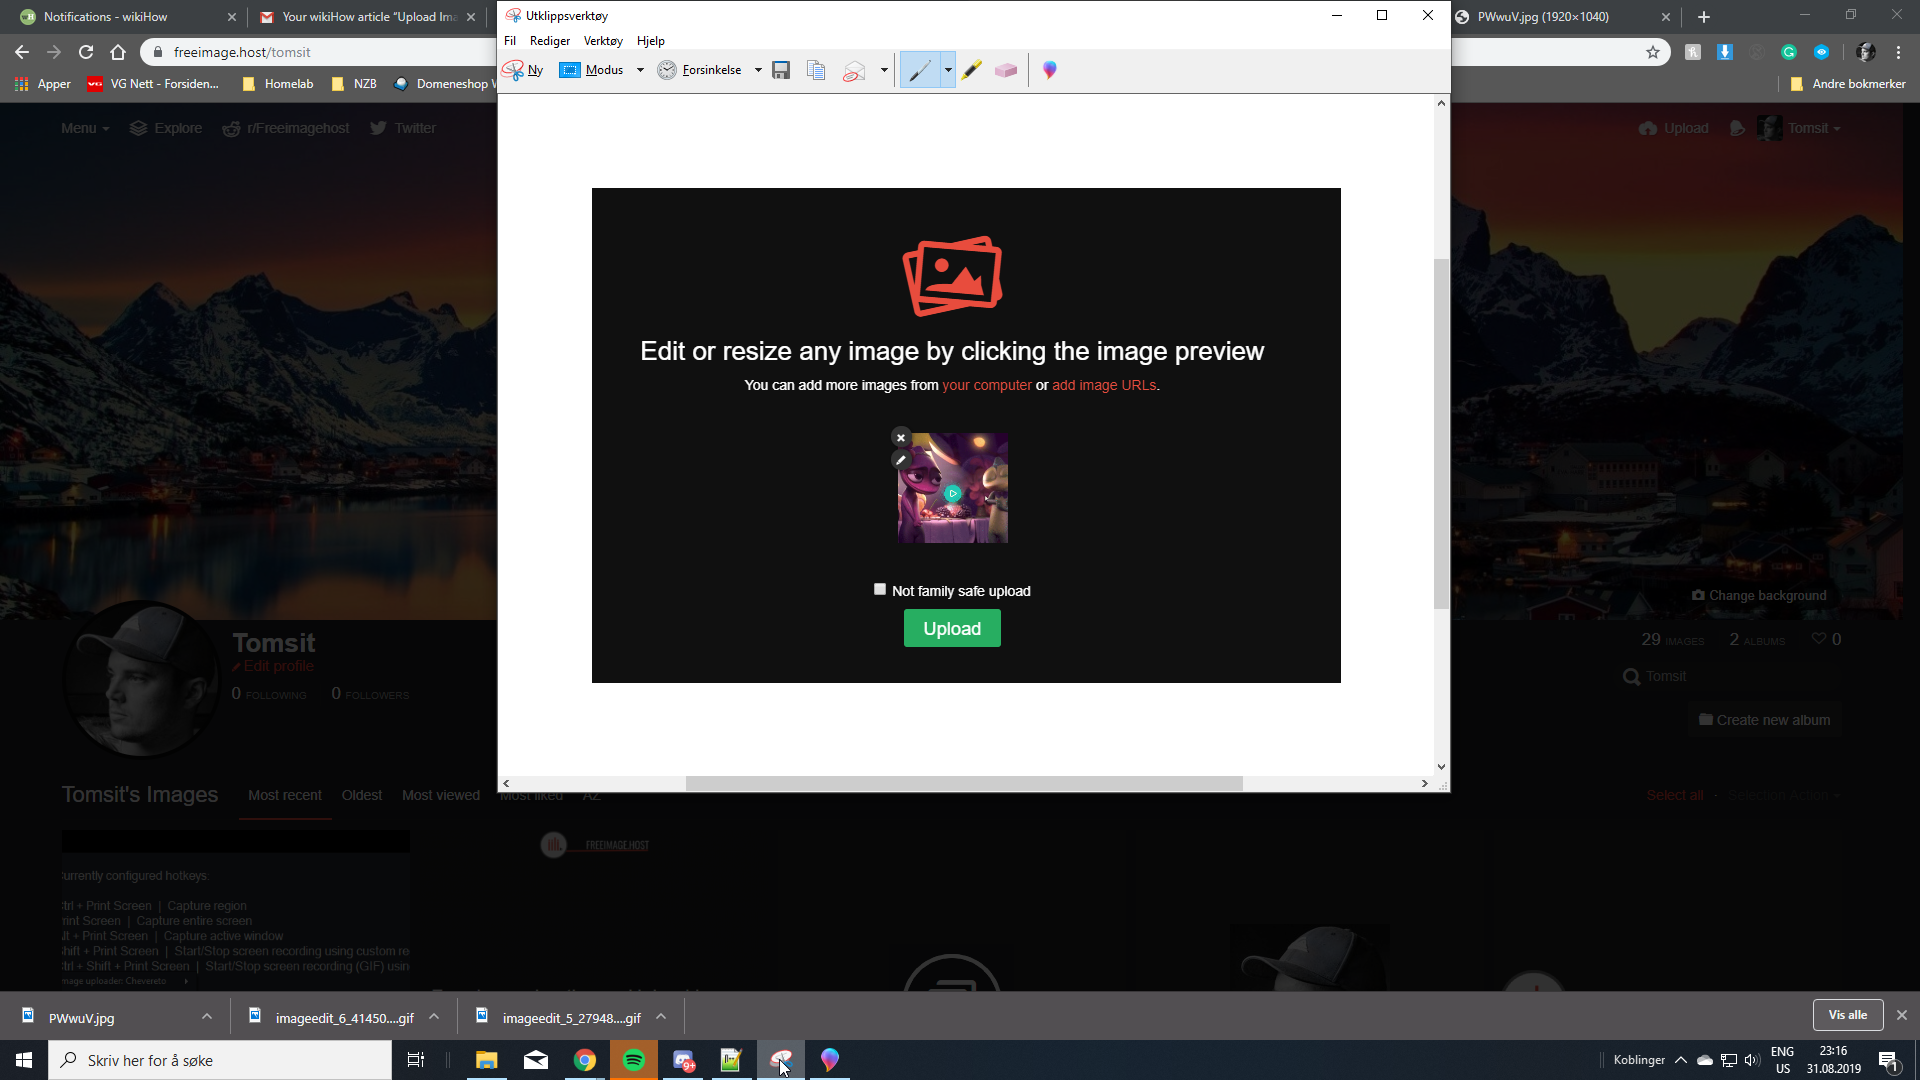Click the save snip floppy icon
The width and height of the screenshot is (1920, 1080).
[x=781, y=70]
